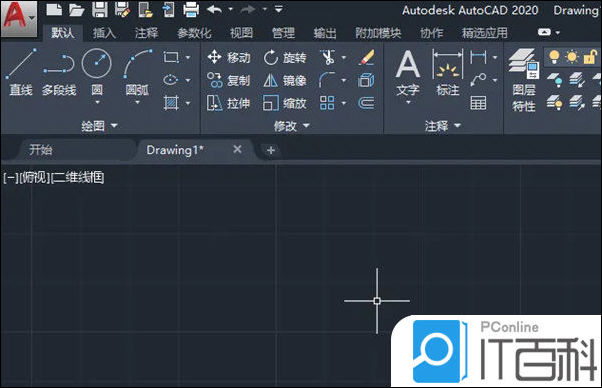Open the undo history dropdown arrow
This screenshot has width=602, height=388.
pyautogui.click(x=230, y=9)
